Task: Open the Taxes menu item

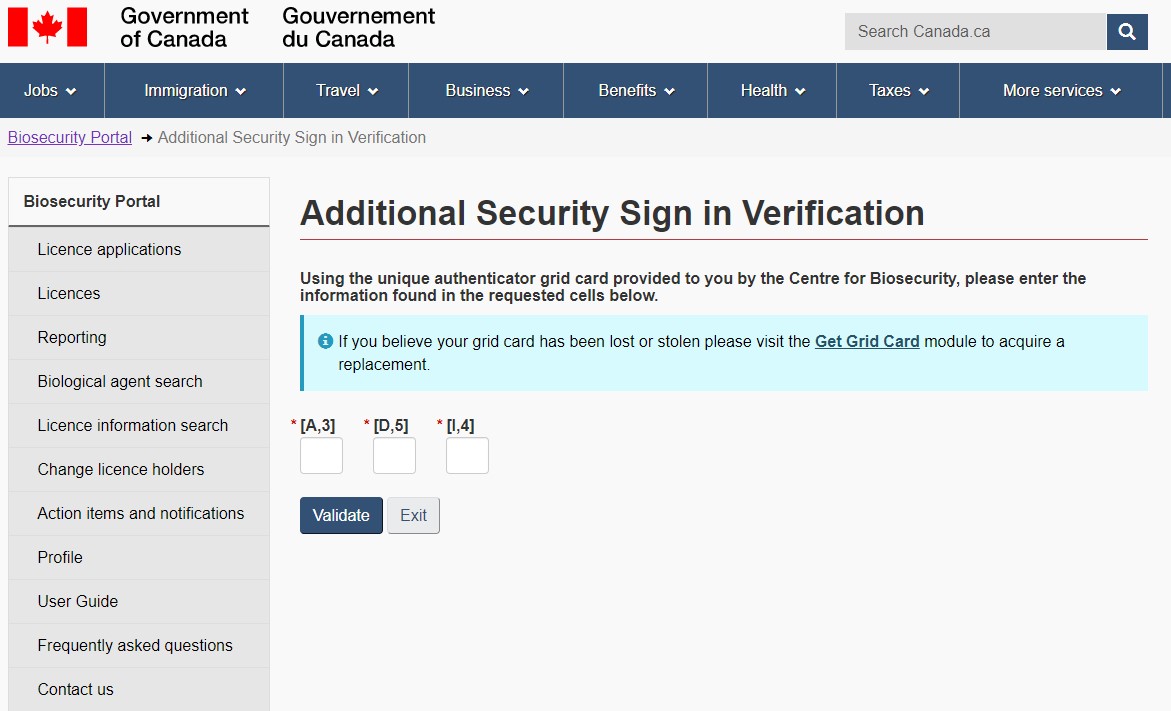Action: pyautogui.click(x=898, y=91)
